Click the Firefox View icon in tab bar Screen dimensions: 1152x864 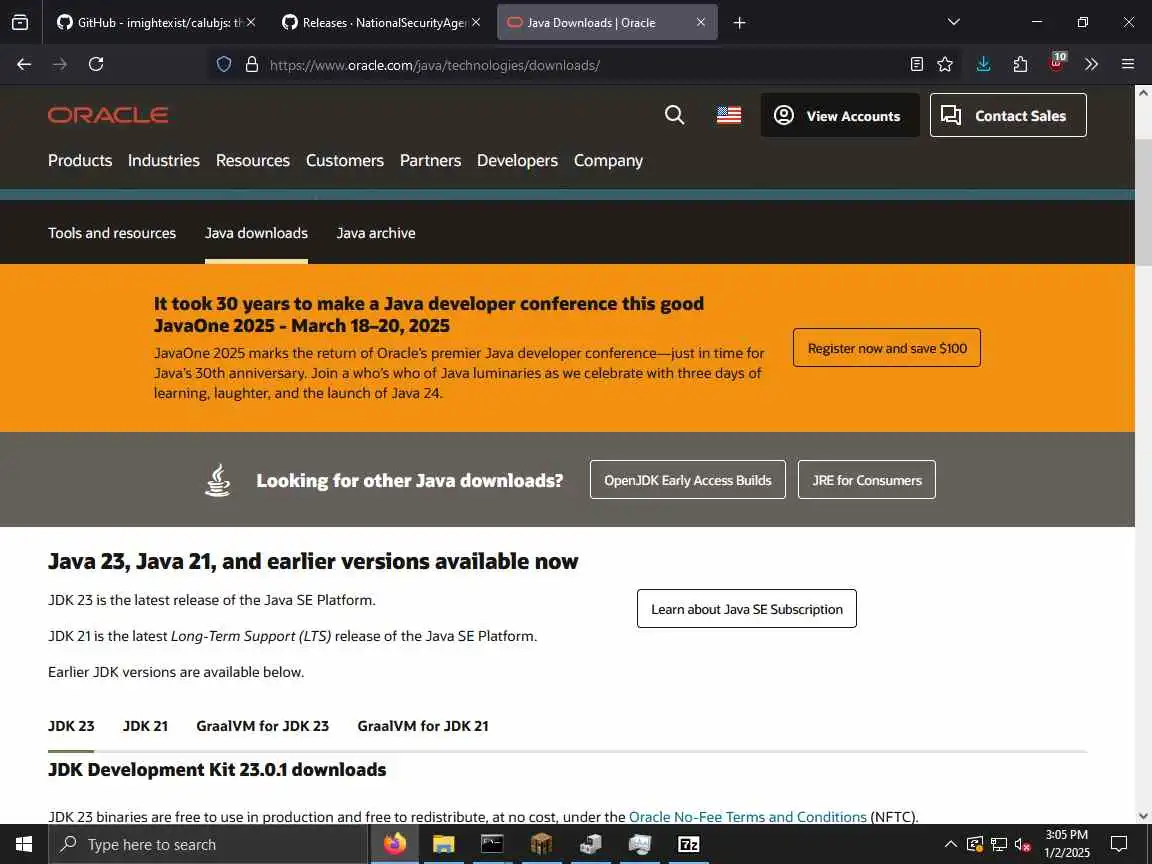pyautogui.click(x=20, y=23)
